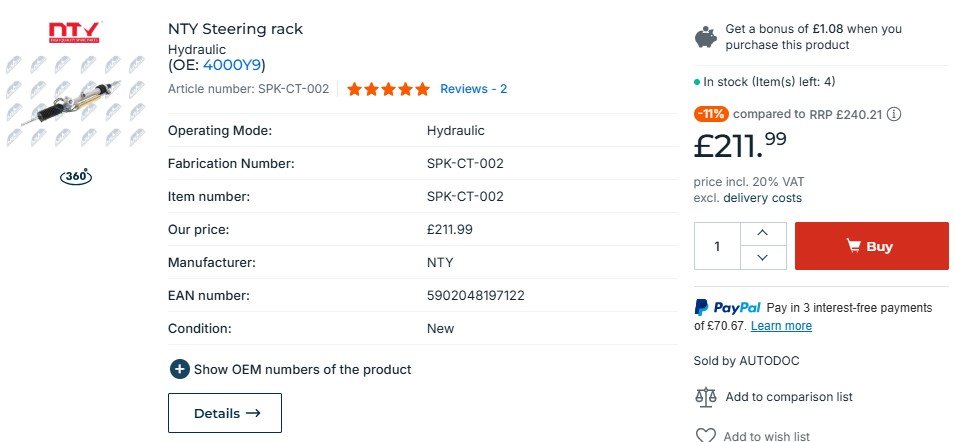This screenshot has height=442, width=955.
Task: Open the delivery costs link
Action: point(763,198)
